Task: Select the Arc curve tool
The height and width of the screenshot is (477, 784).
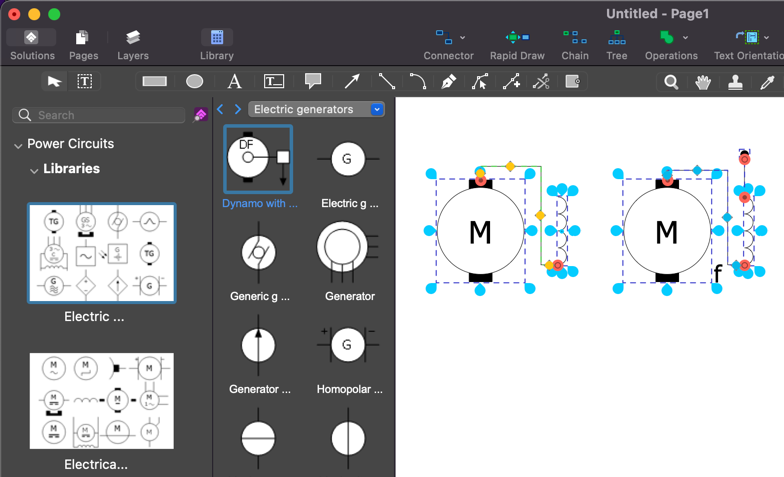Action: pyautogui.click(x=418, y=81)
